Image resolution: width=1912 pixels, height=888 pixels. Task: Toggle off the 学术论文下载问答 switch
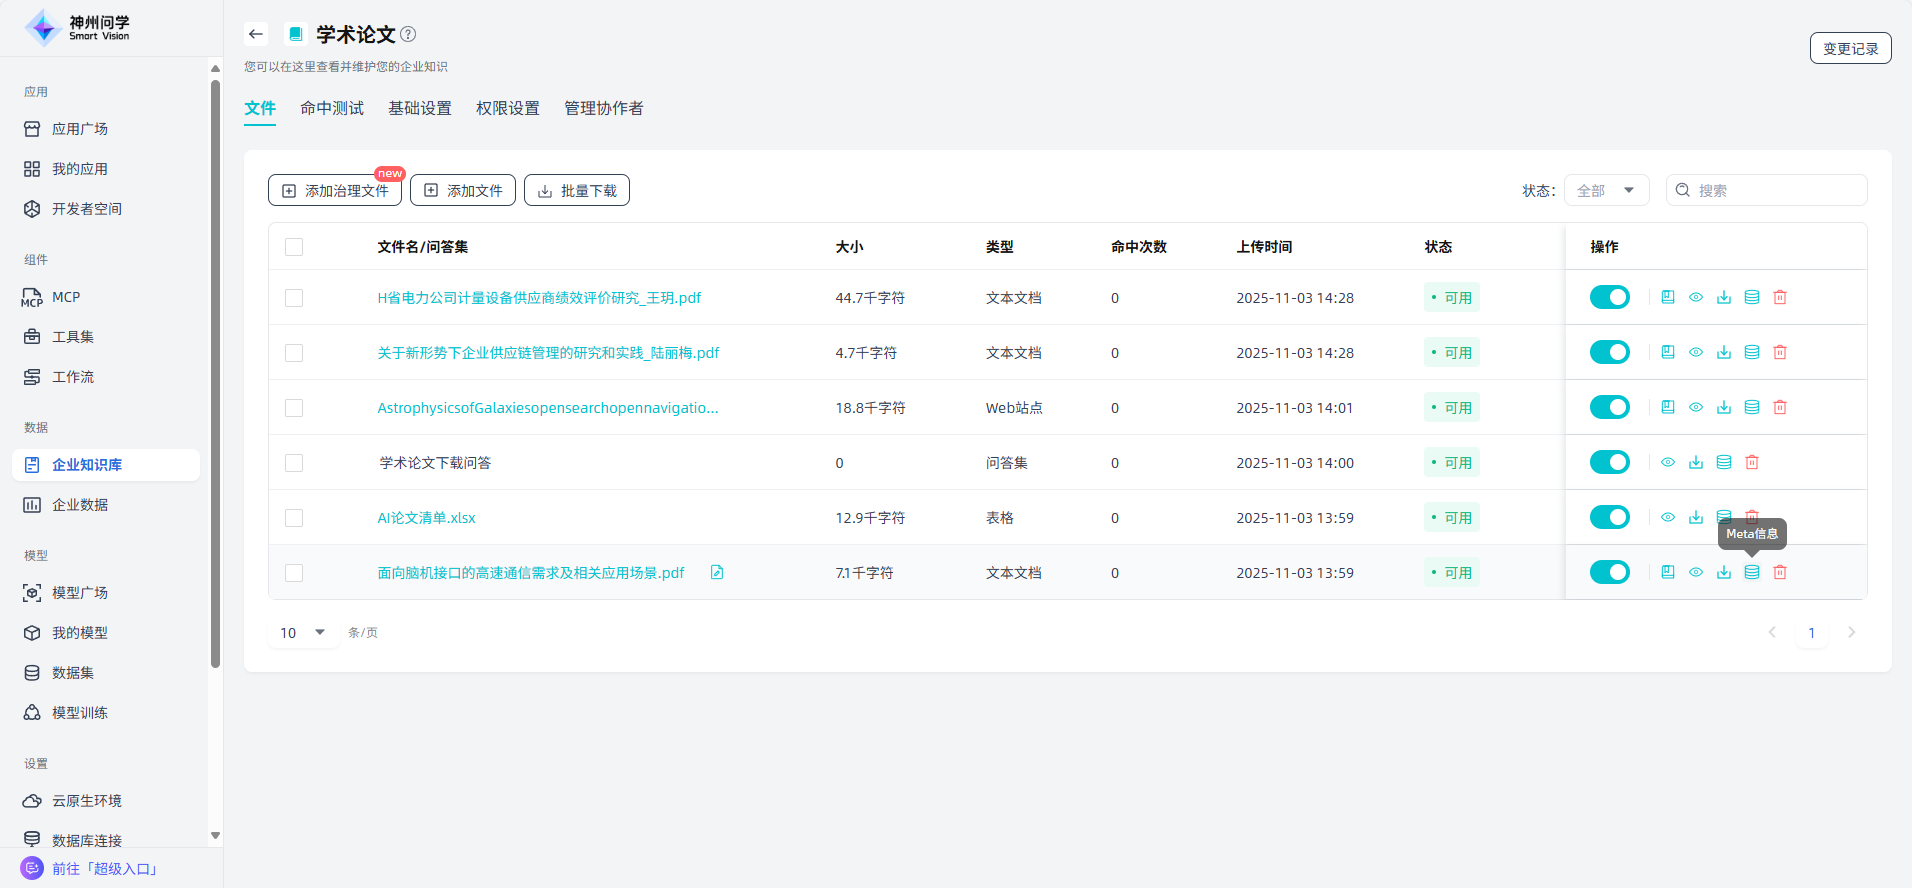pyautogui.click(x=1609, y=462)
